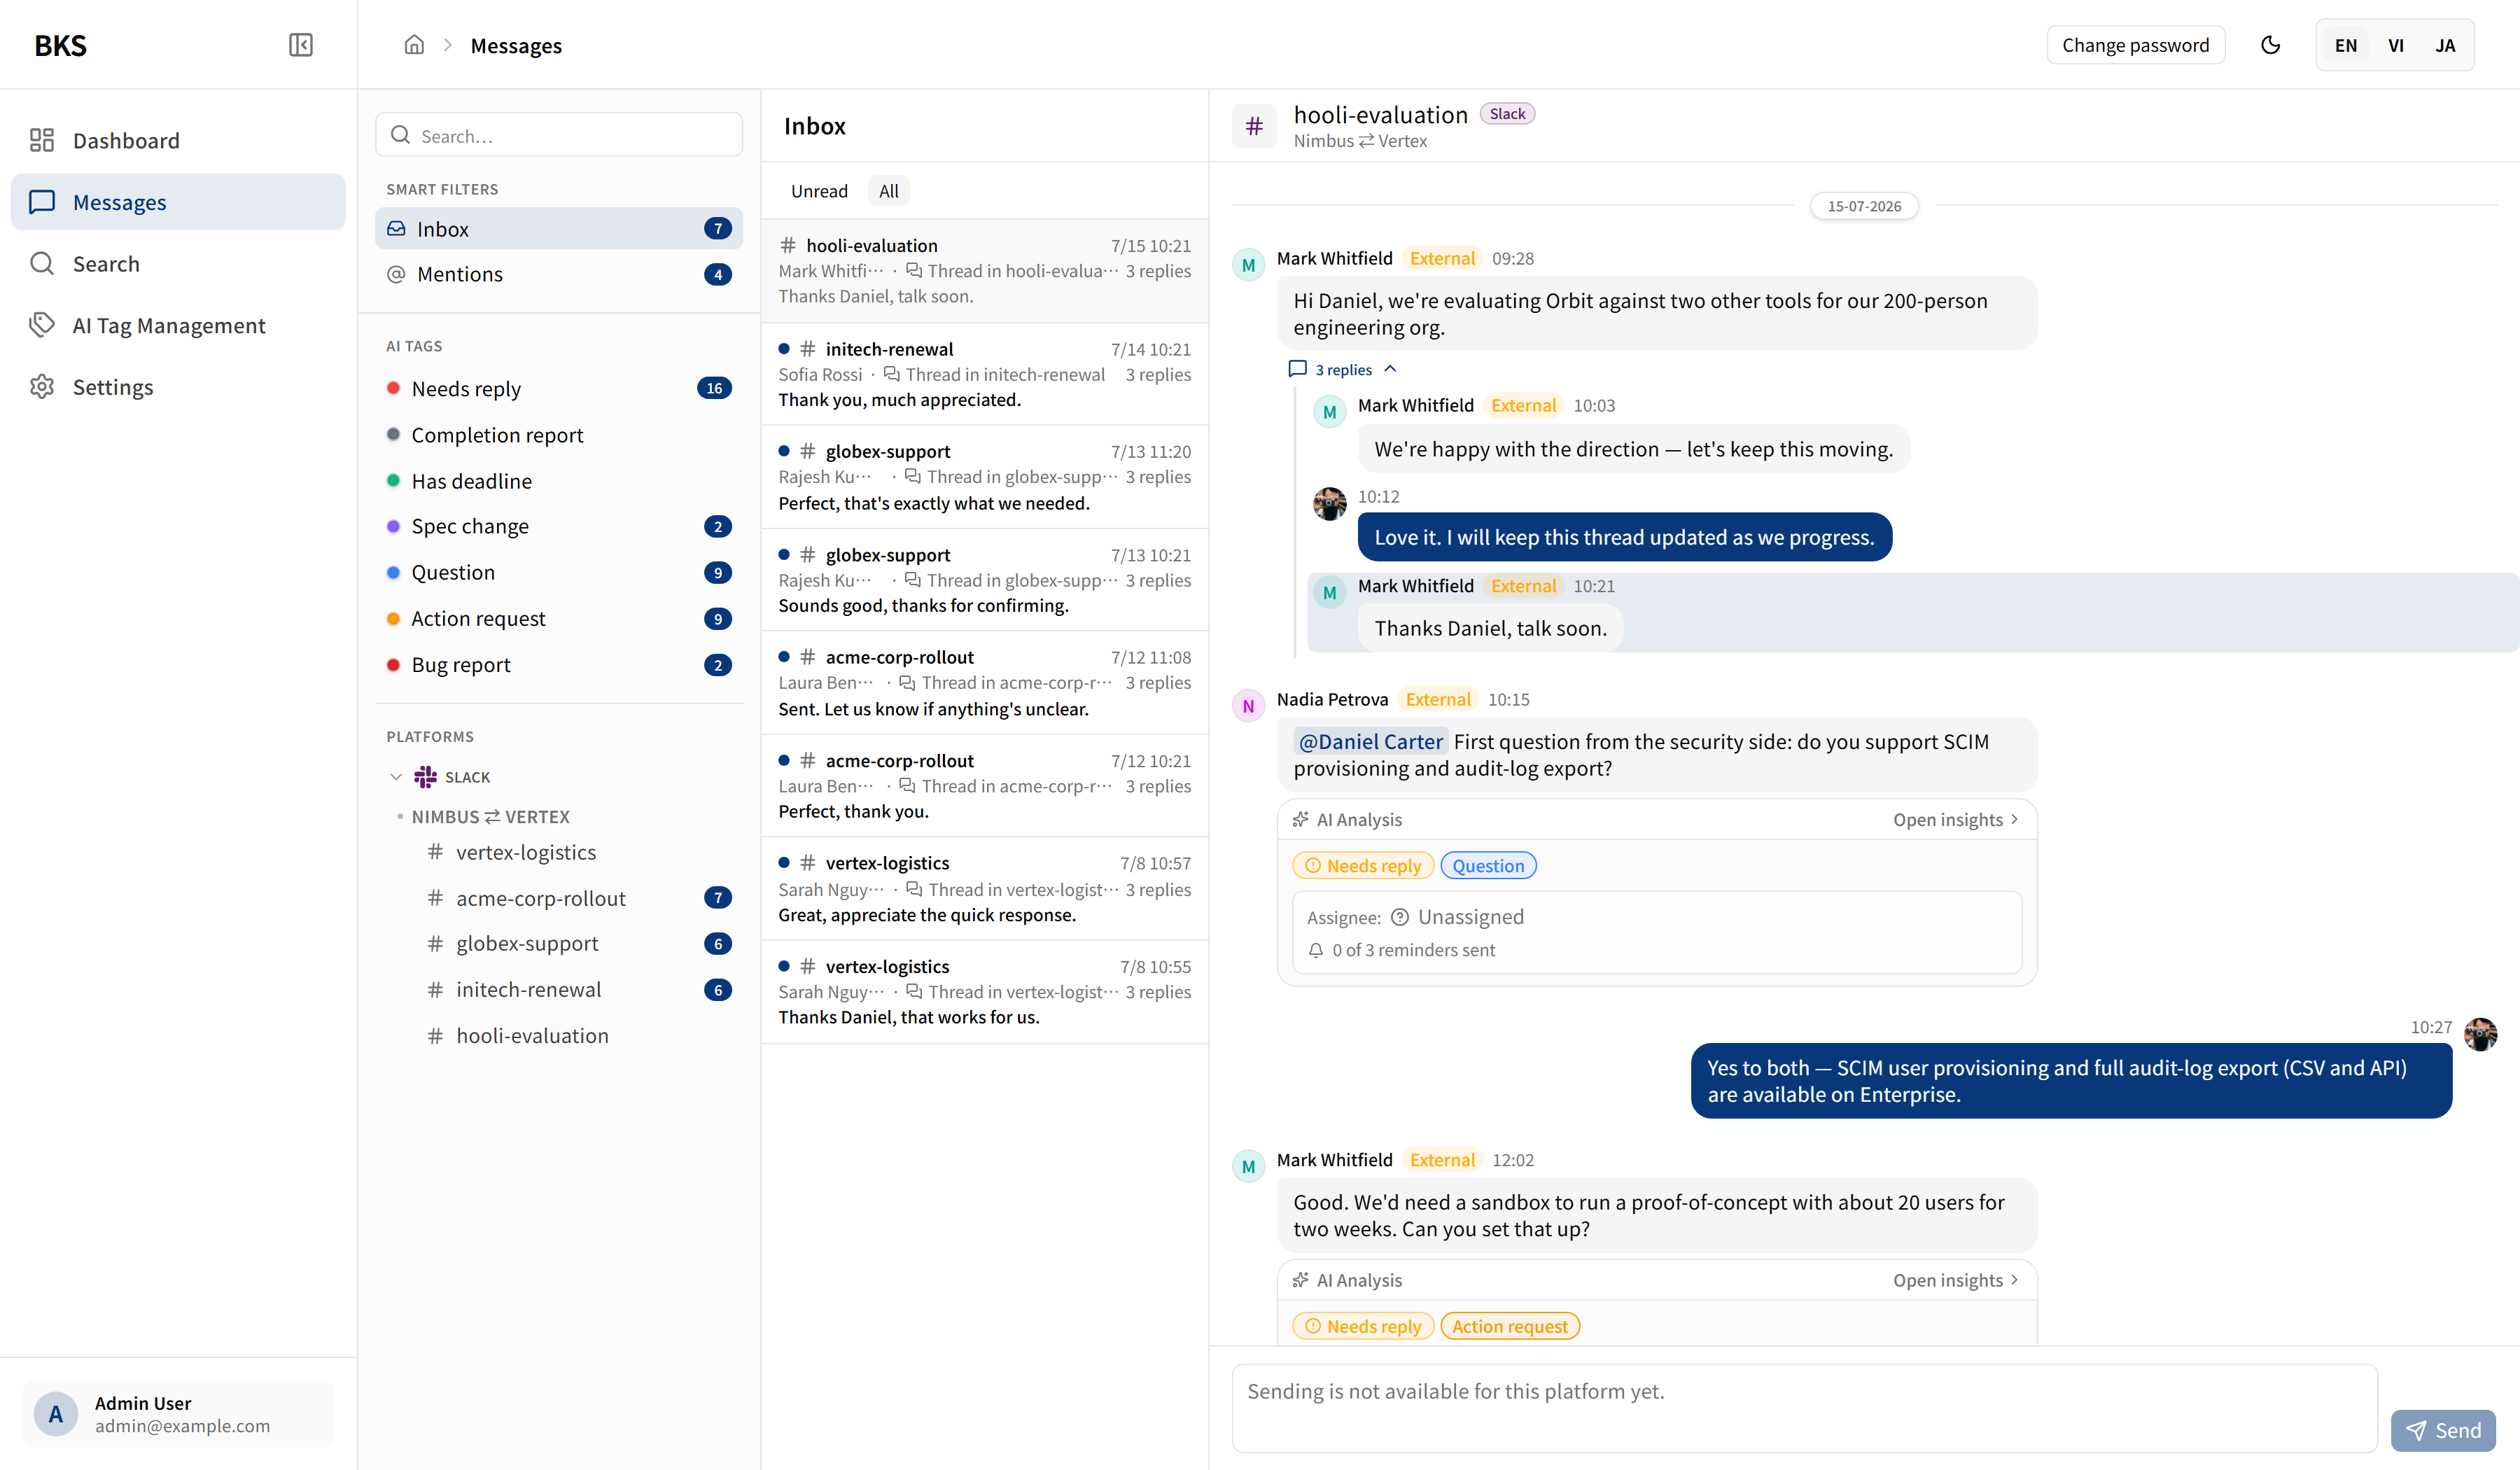Click the Dashboard grid icon
This screenshot has height=1470, width=2520.
click(42, 140)
